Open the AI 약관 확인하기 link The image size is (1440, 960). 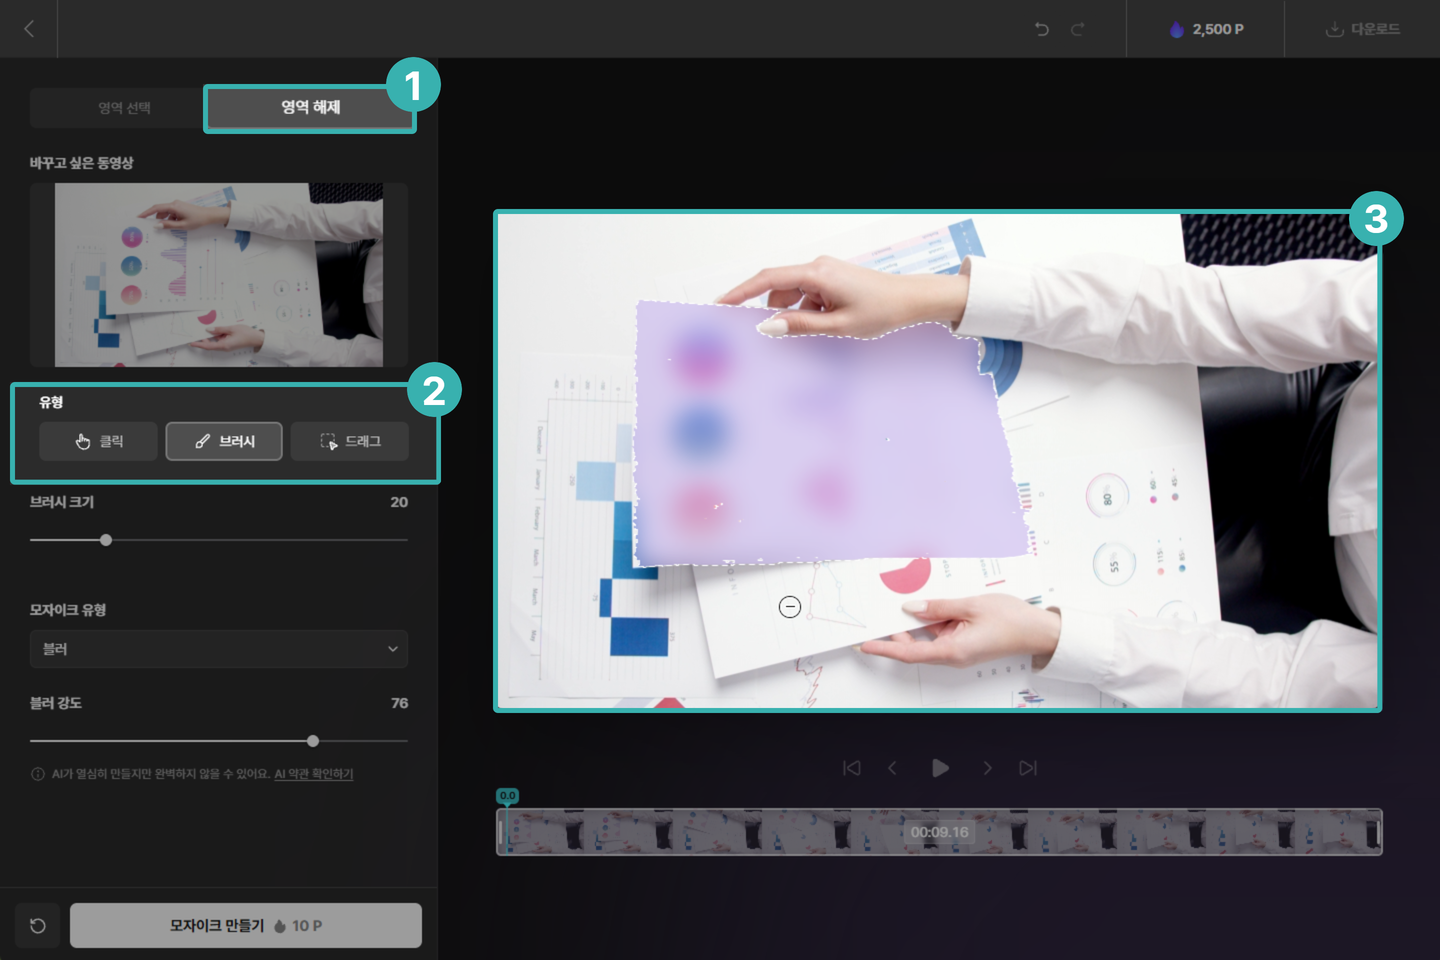tap(314, 774)
